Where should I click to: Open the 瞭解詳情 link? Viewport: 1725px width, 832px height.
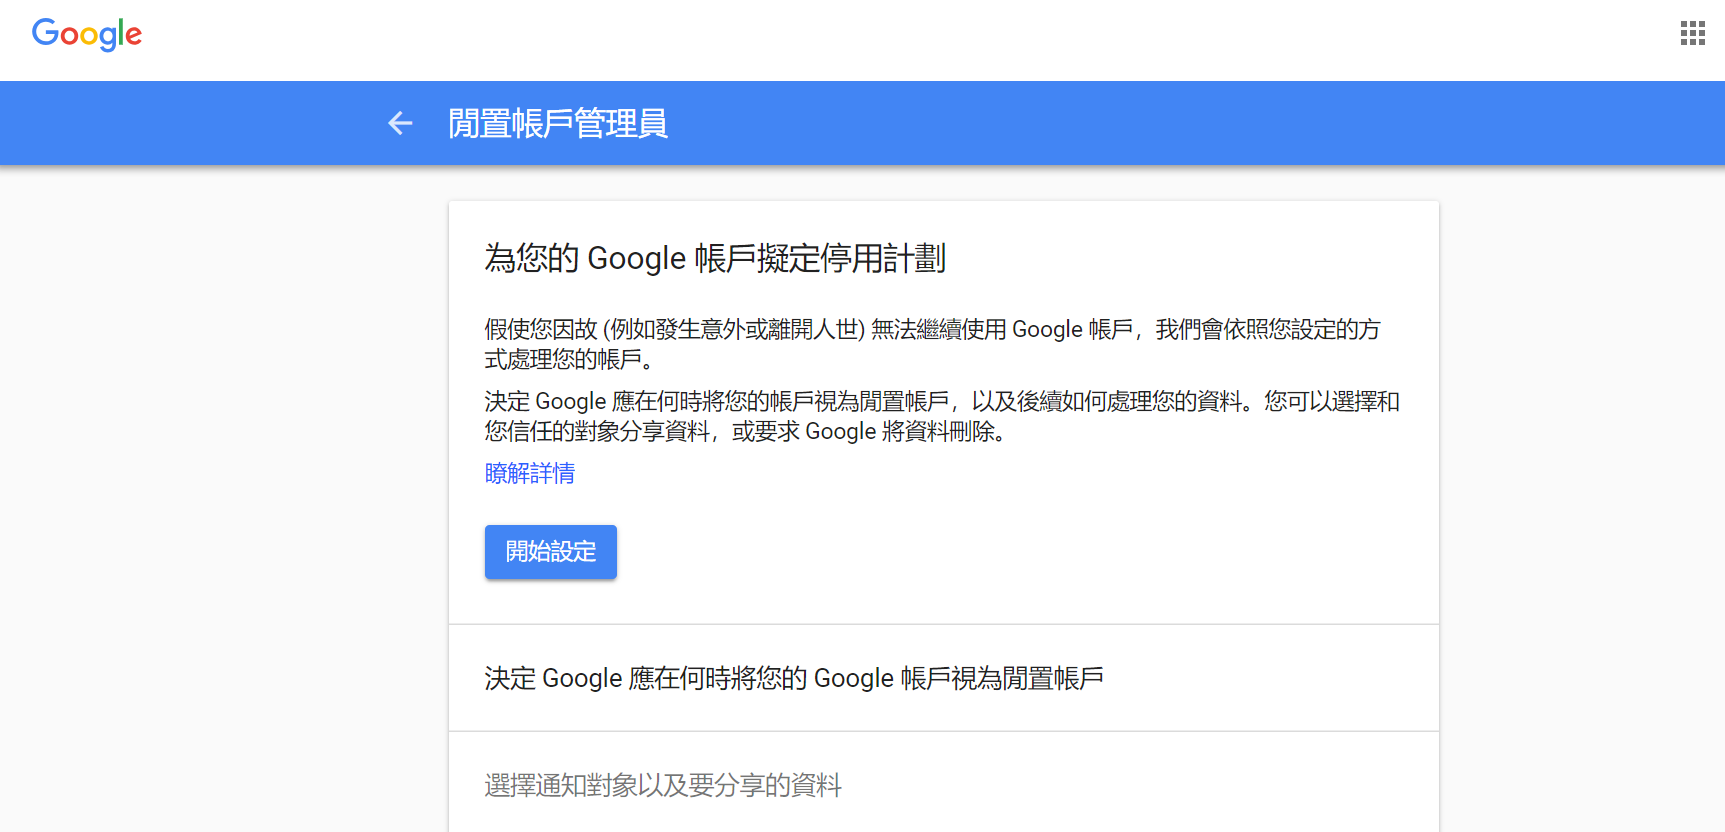pos(530,473)
